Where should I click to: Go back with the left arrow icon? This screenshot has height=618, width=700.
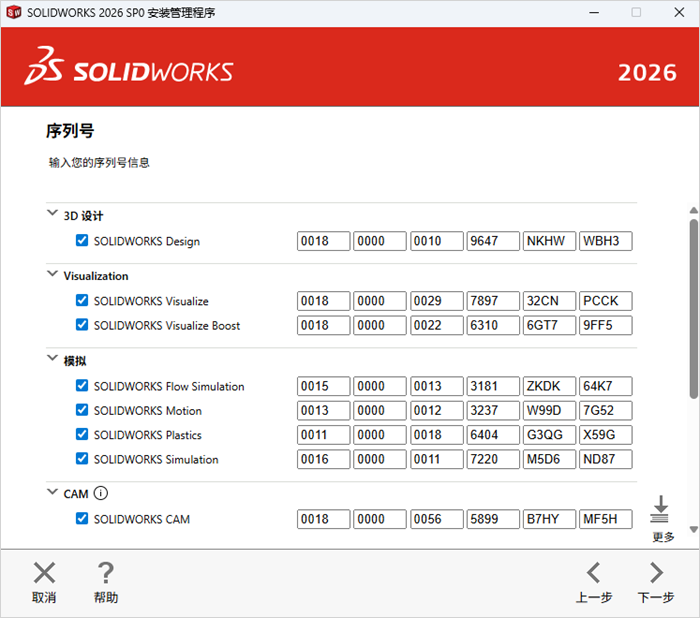click(x=593, y=572)
